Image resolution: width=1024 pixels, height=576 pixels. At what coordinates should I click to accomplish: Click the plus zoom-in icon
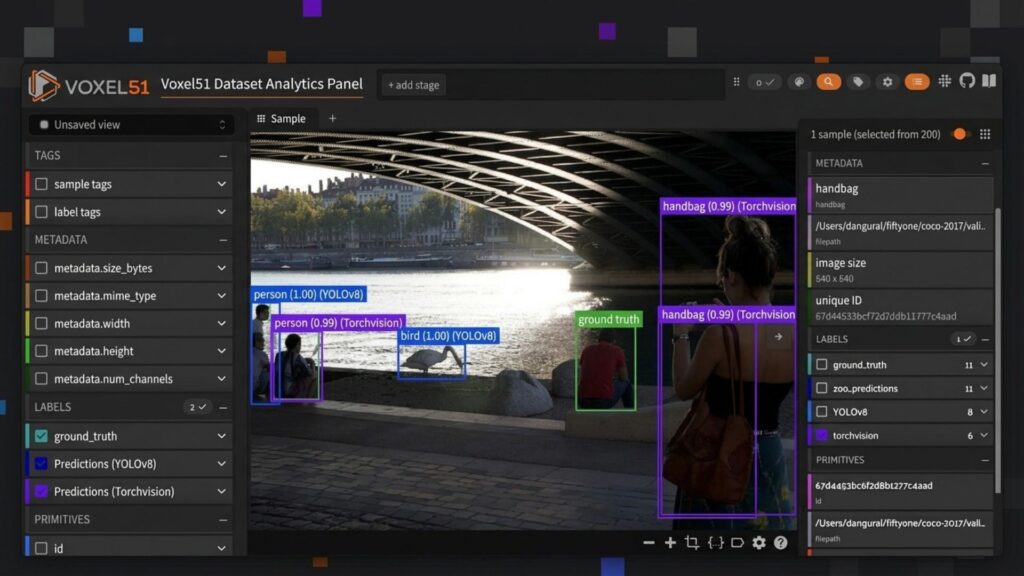[670, 543]
